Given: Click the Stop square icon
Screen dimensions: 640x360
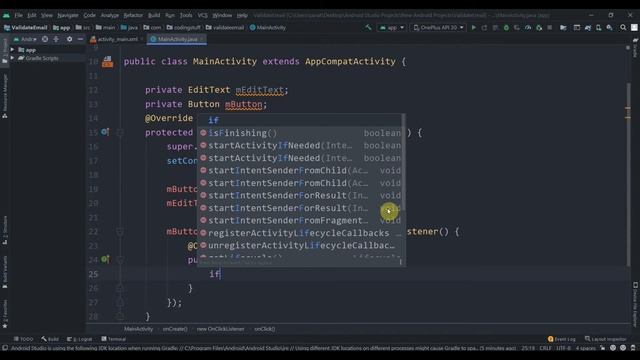Looking at the screenshot, I should [550, 27].
